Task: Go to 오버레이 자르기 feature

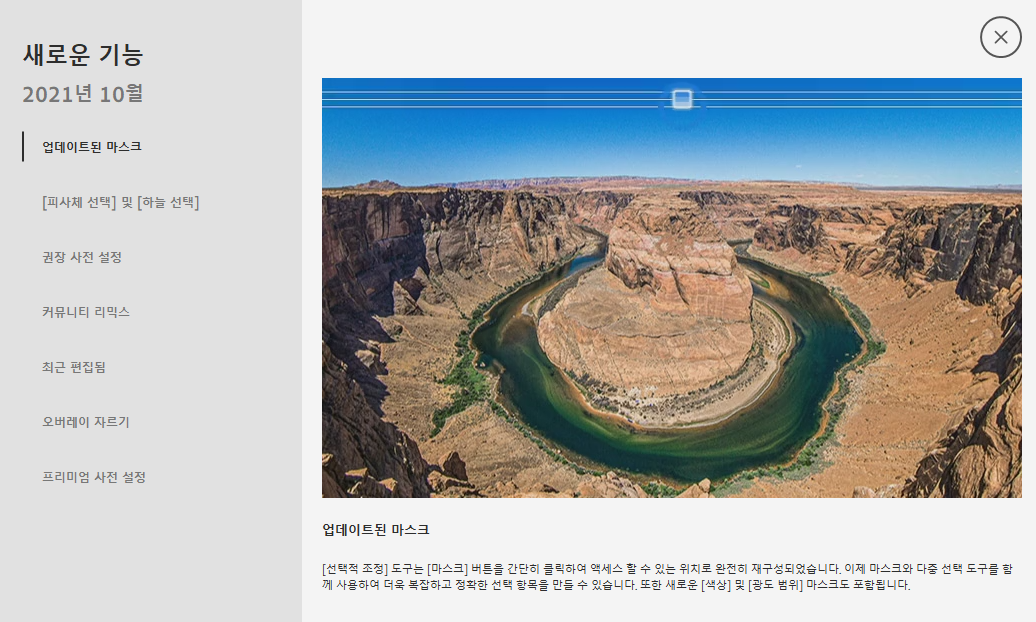Action: pyautogui.click(x=86, y=422)
